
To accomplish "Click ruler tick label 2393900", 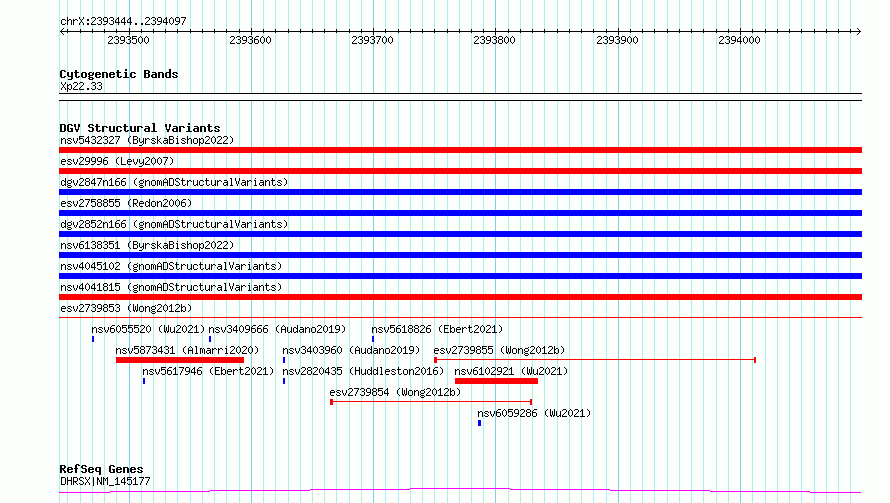I will [617, 40].
